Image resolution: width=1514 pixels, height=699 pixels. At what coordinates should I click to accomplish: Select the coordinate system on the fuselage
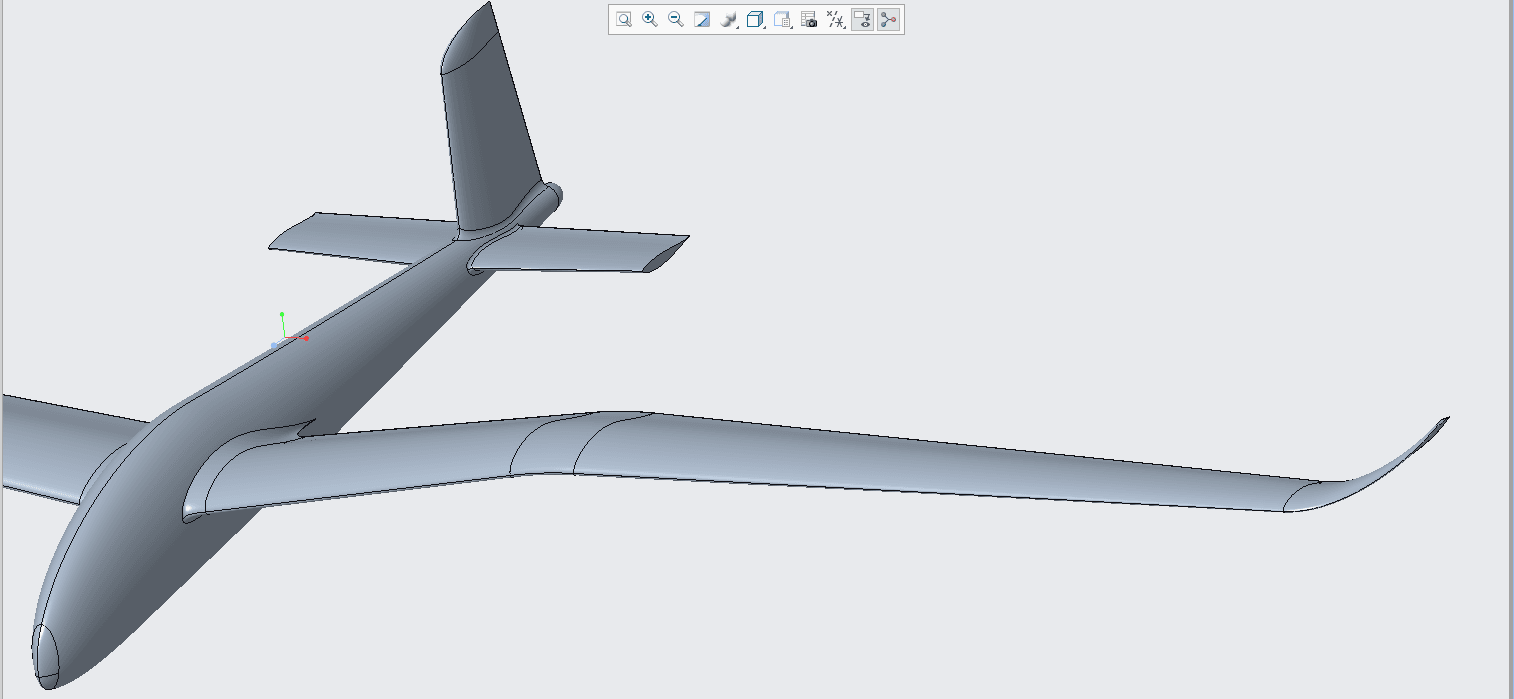pos(286,337)
